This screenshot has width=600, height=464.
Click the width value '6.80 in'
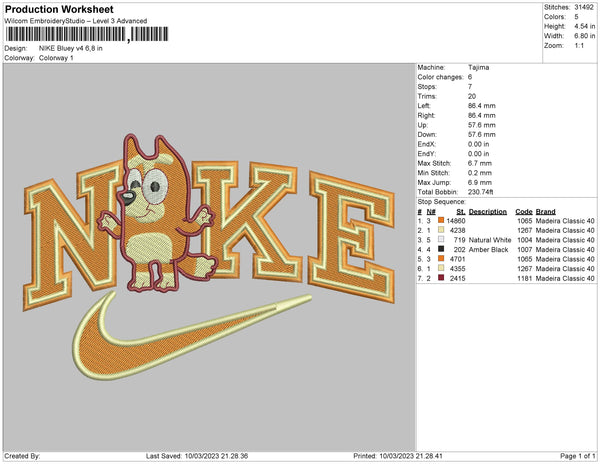584,36
